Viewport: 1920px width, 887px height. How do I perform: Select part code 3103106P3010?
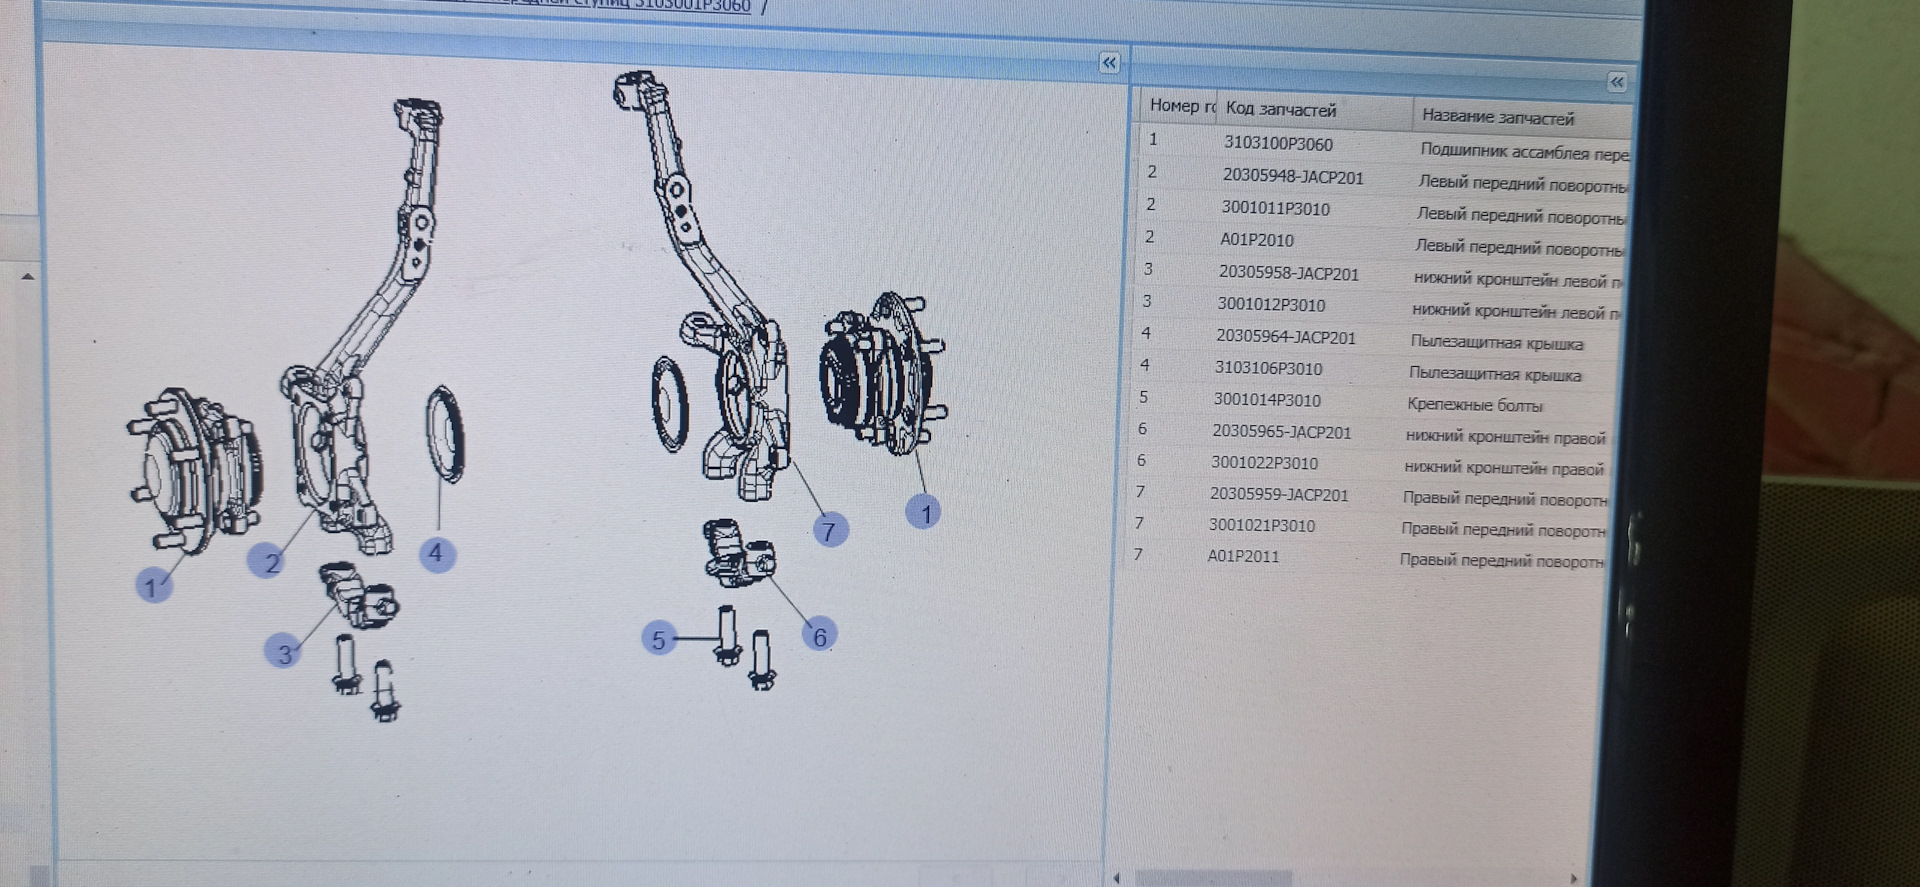point(1268,368)
